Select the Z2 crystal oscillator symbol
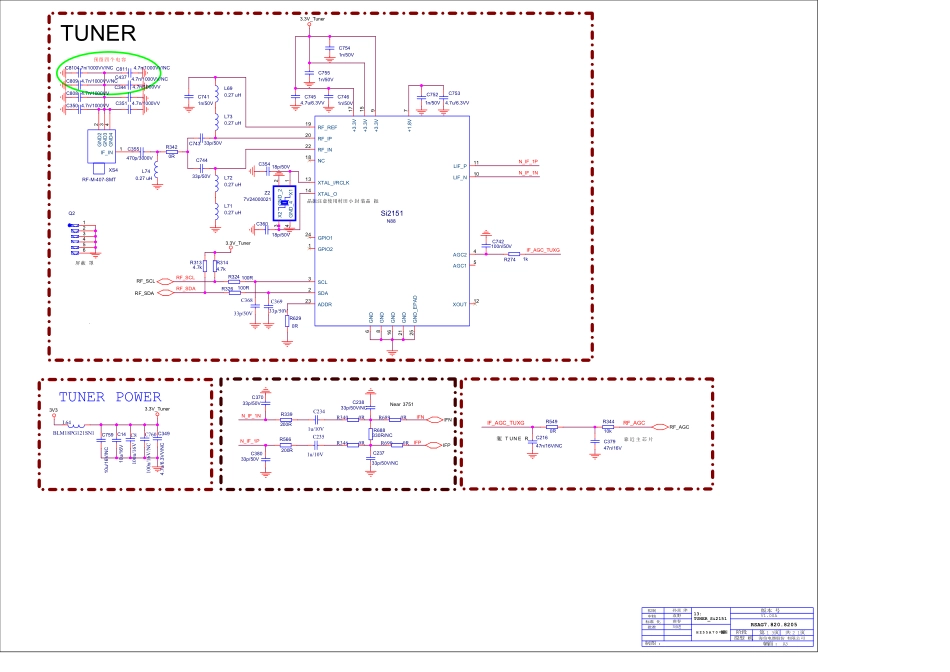Viewport: 950px width, 672px height. 284,200
